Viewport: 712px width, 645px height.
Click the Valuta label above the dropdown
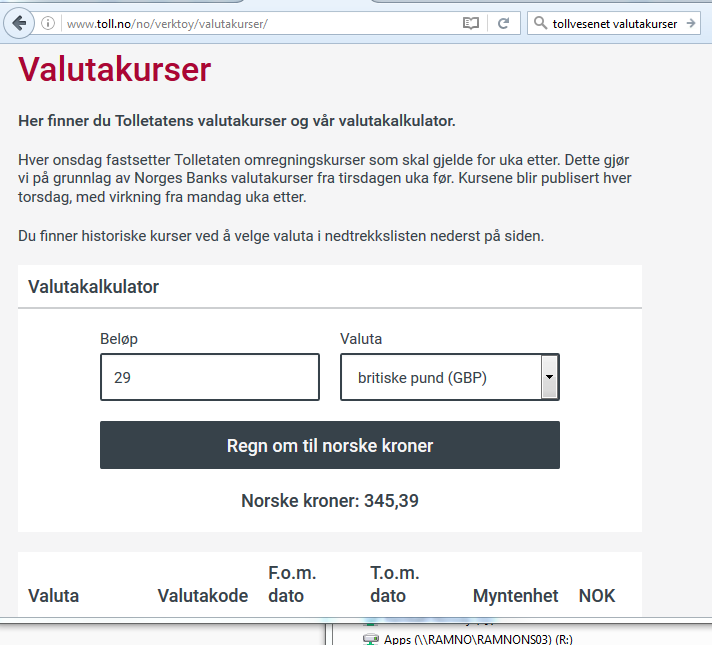tap(361, 339)
